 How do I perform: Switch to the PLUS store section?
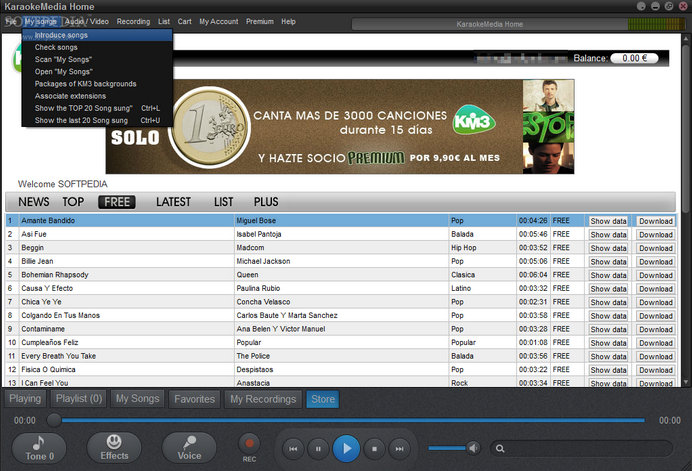point(266,202)
